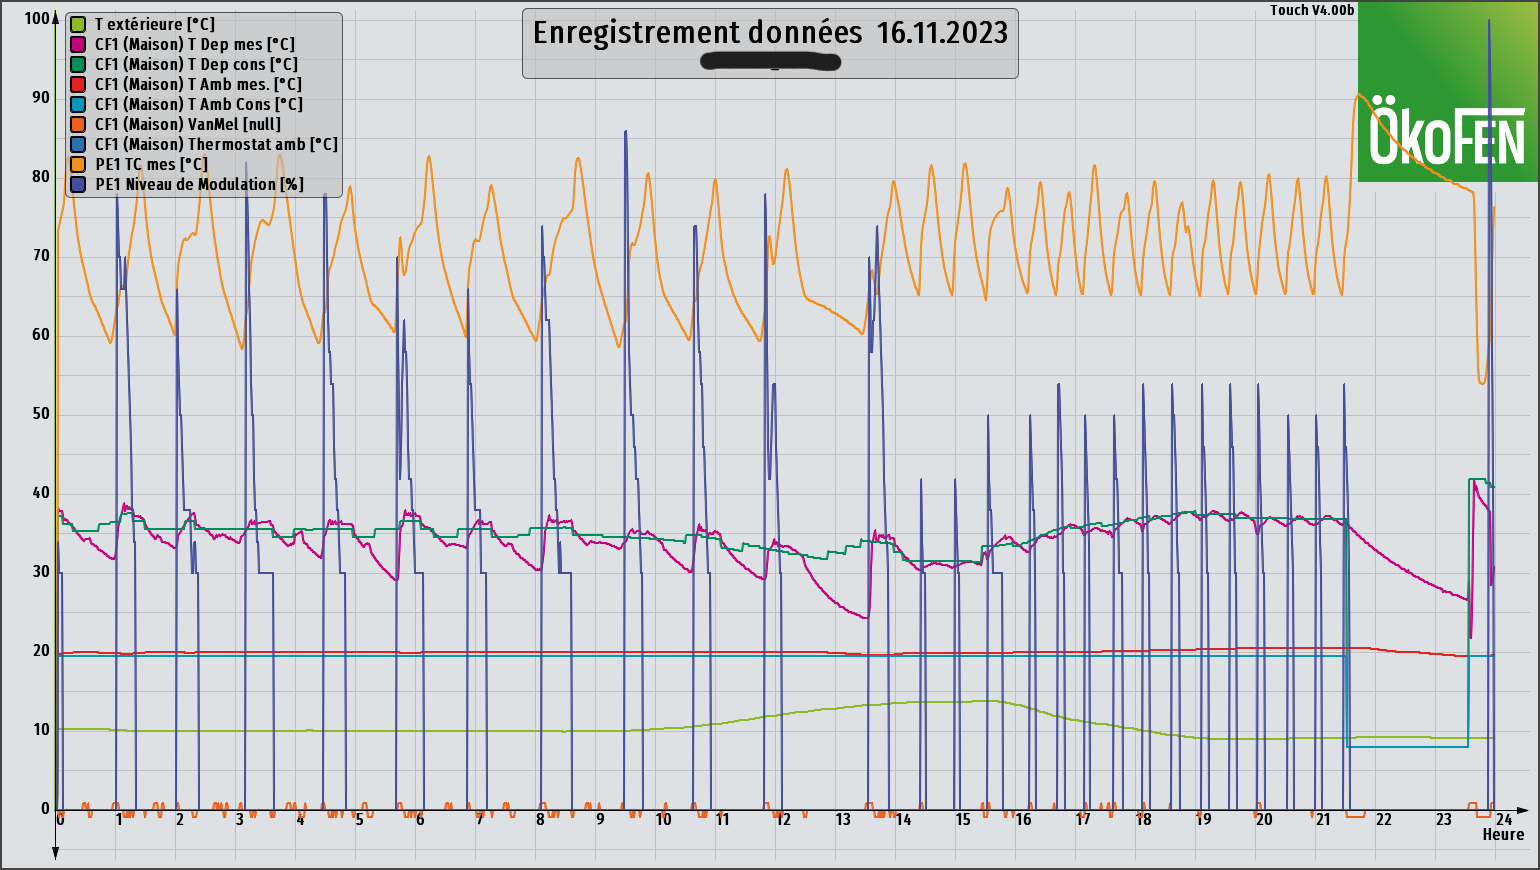Click y-axis value 10

pos(41,729)
